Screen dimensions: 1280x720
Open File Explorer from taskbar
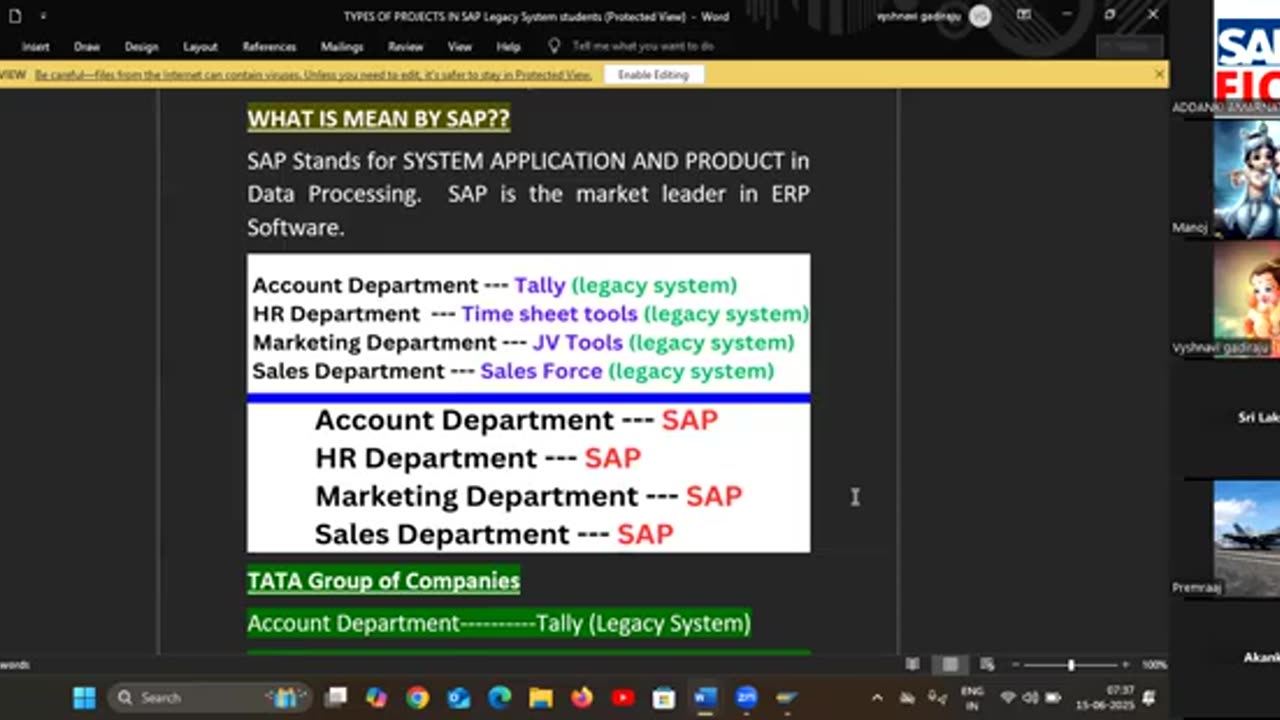click(x=540, y=698)
